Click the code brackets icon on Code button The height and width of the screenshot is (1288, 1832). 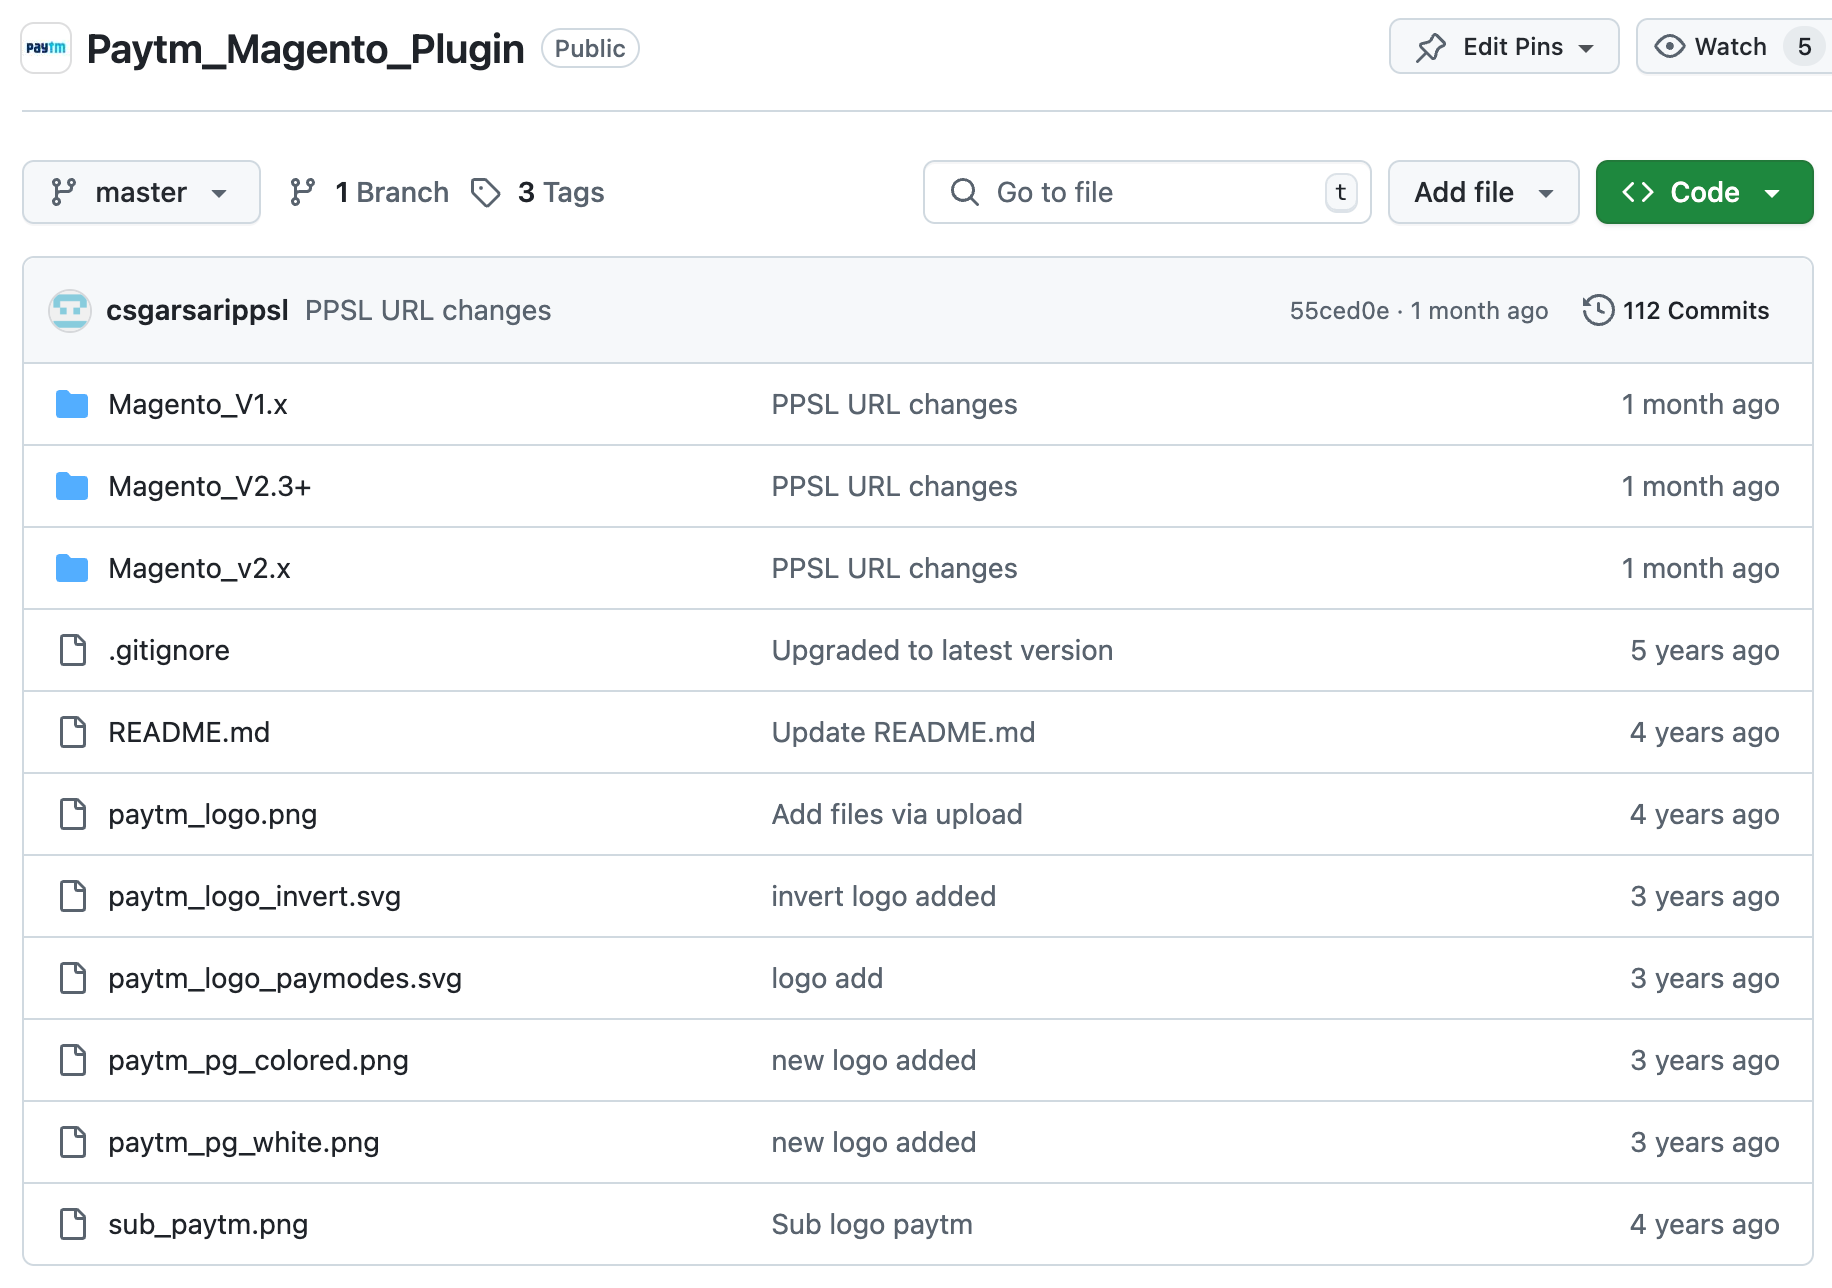[x=1637, y=192]
